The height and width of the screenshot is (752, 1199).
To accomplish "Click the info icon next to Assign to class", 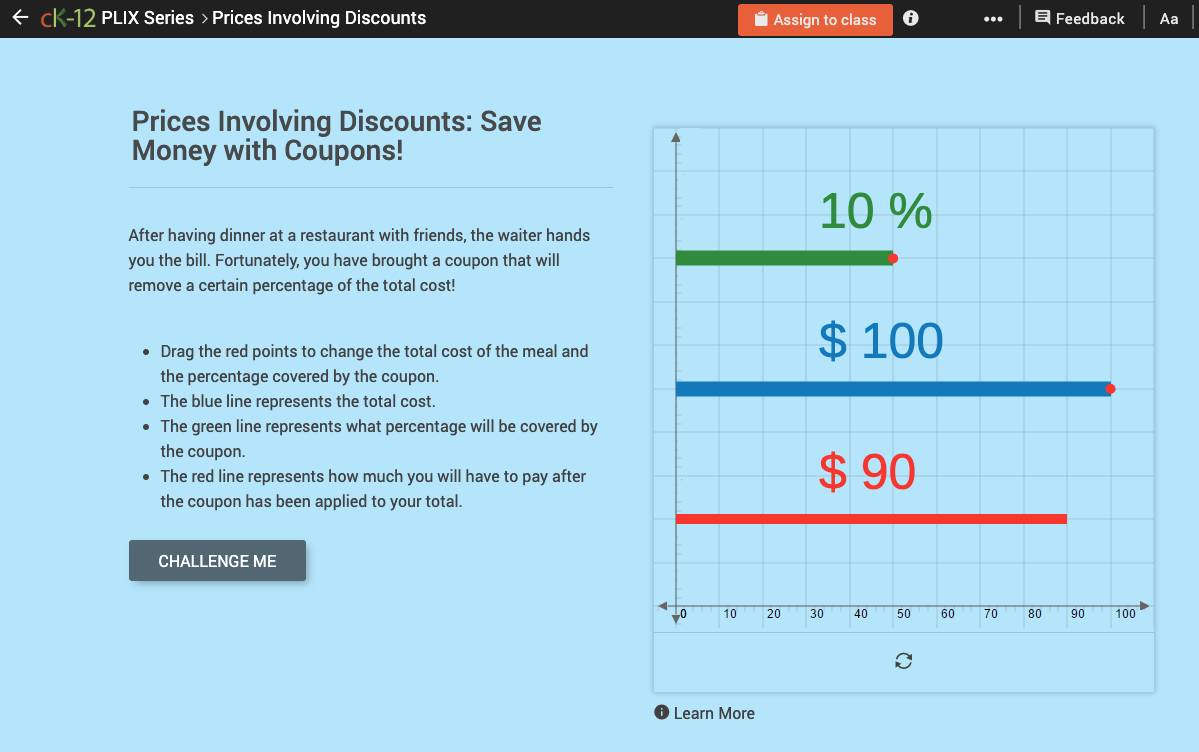I will [910, 17].
